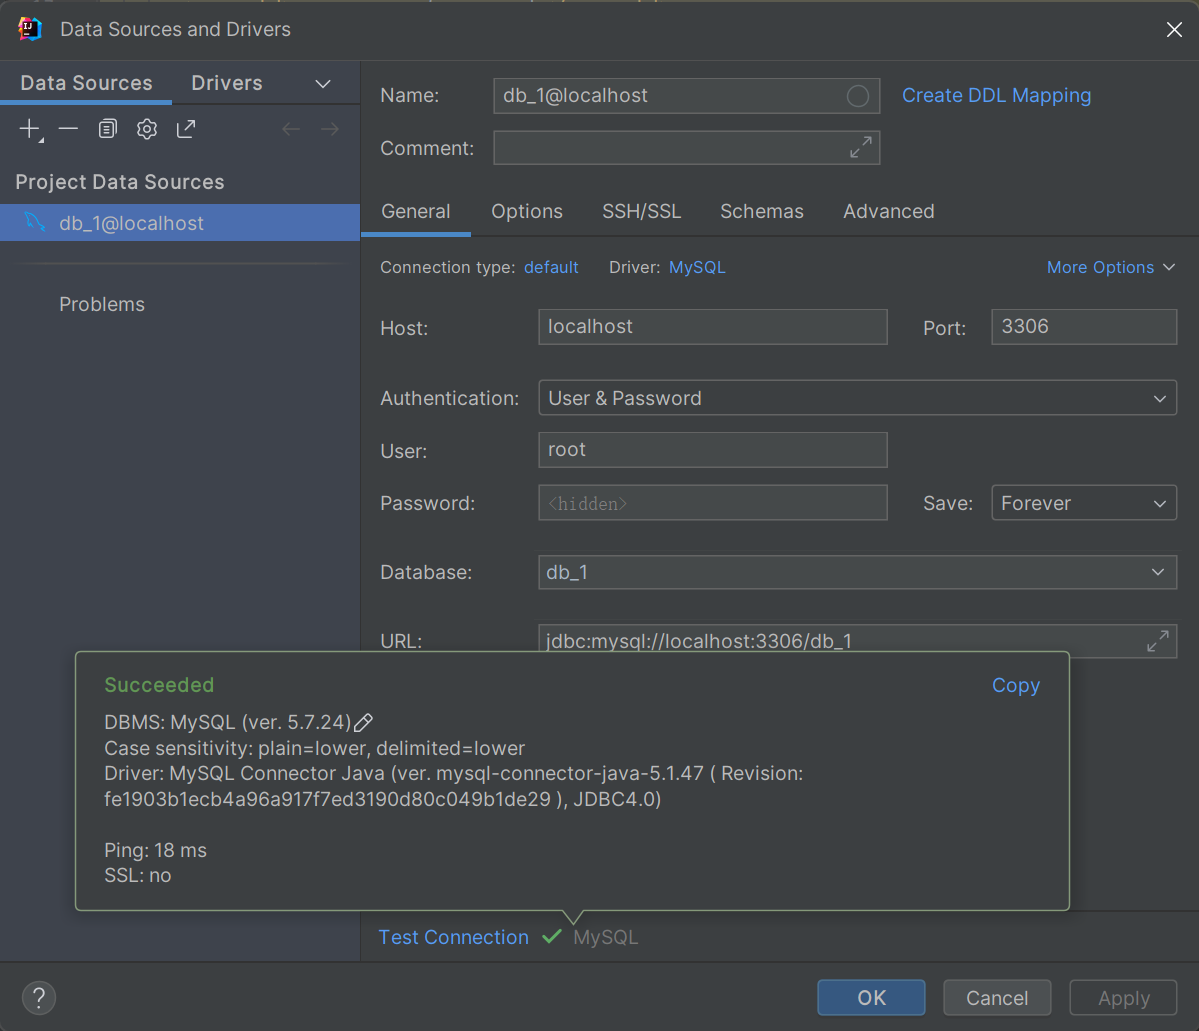Open the Authentication dropdown
This screenshot has height=1031, width=1199.
point(857,397)
